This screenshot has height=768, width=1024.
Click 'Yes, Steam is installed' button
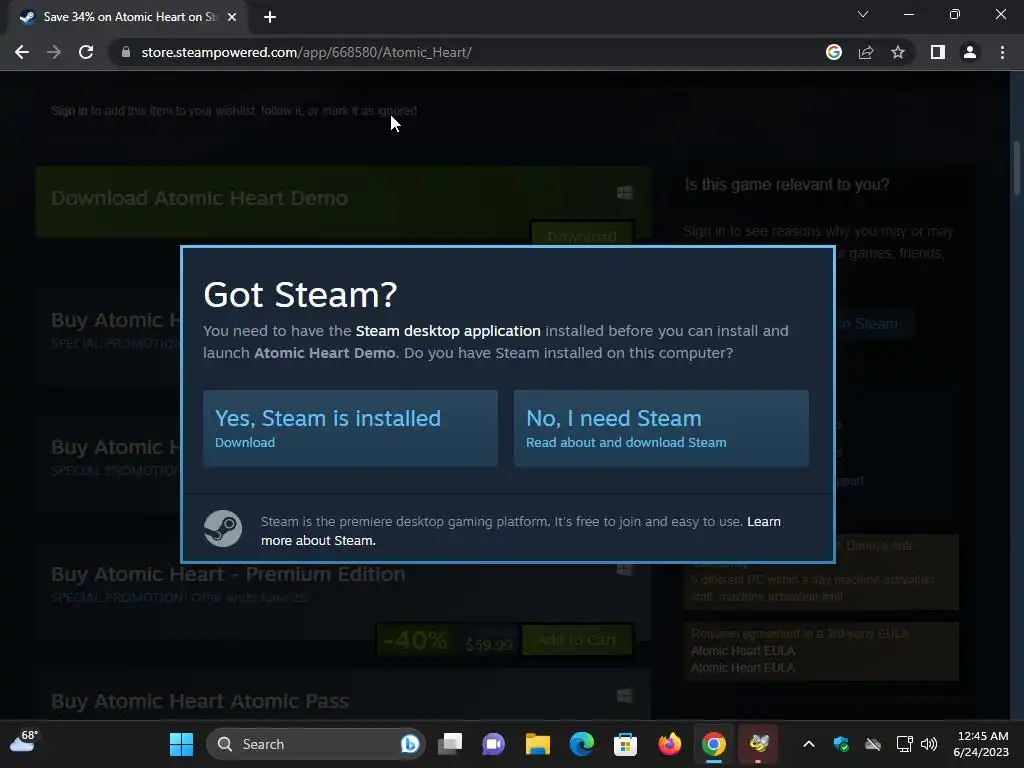[351, 428]
